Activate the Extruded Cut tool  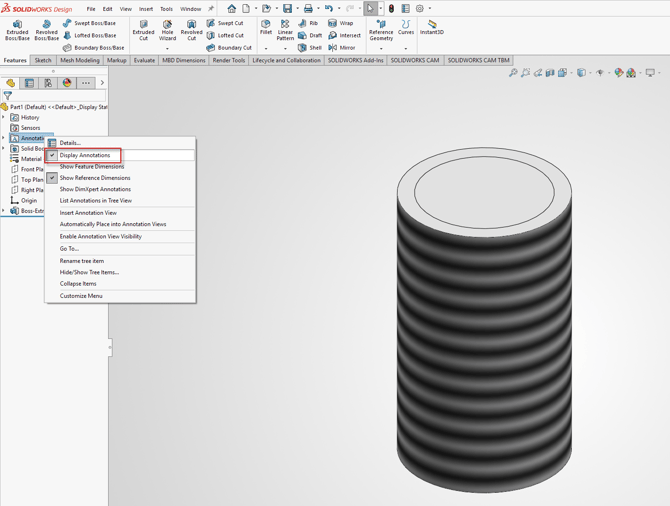pos(144,30)
